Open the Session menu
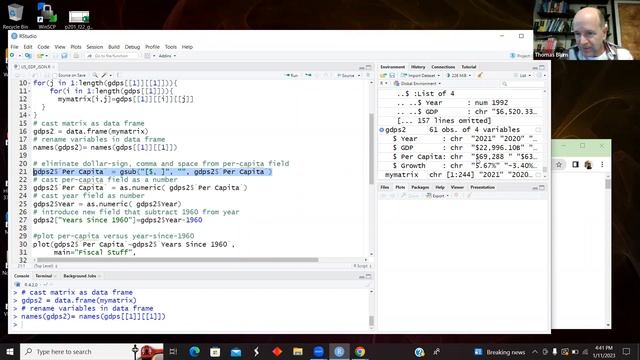Viewport: 640px width, 360px height. point(95,47)
